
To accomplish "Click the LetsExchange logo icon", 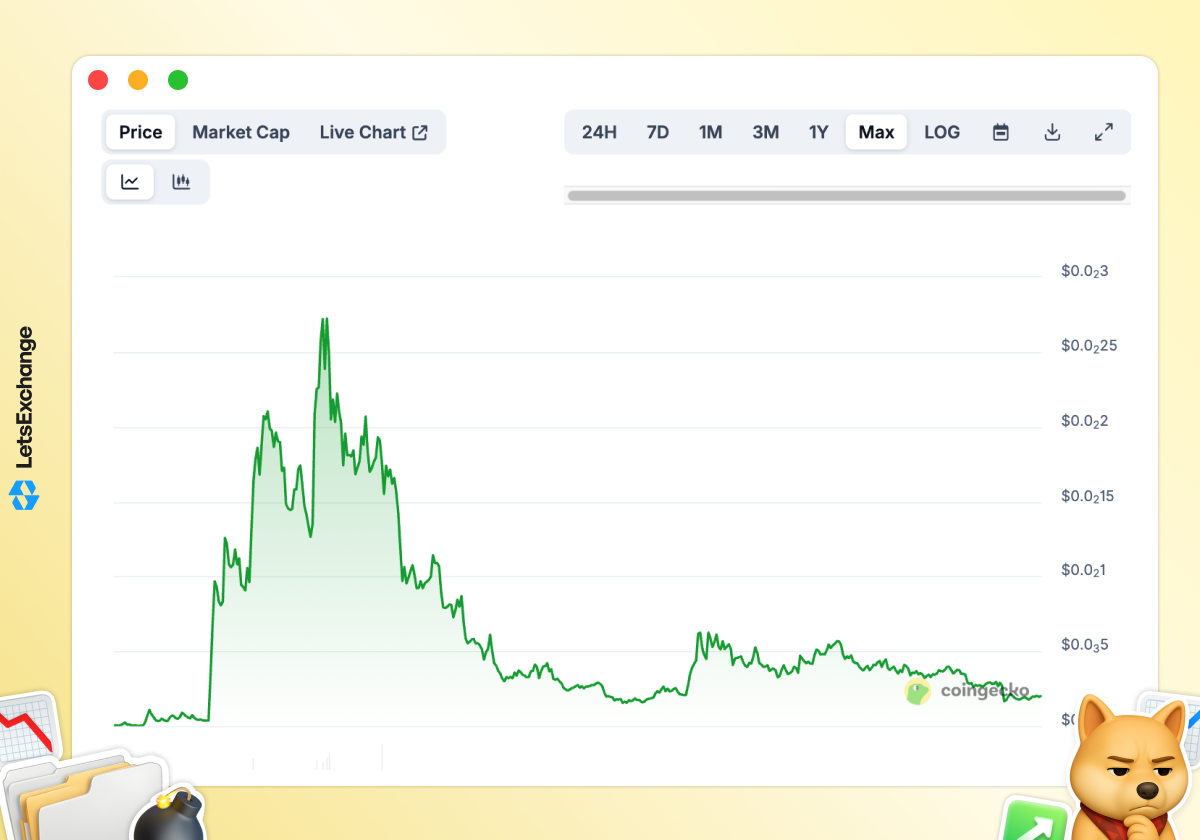I will pyautogui.click(x=24, y=495).
